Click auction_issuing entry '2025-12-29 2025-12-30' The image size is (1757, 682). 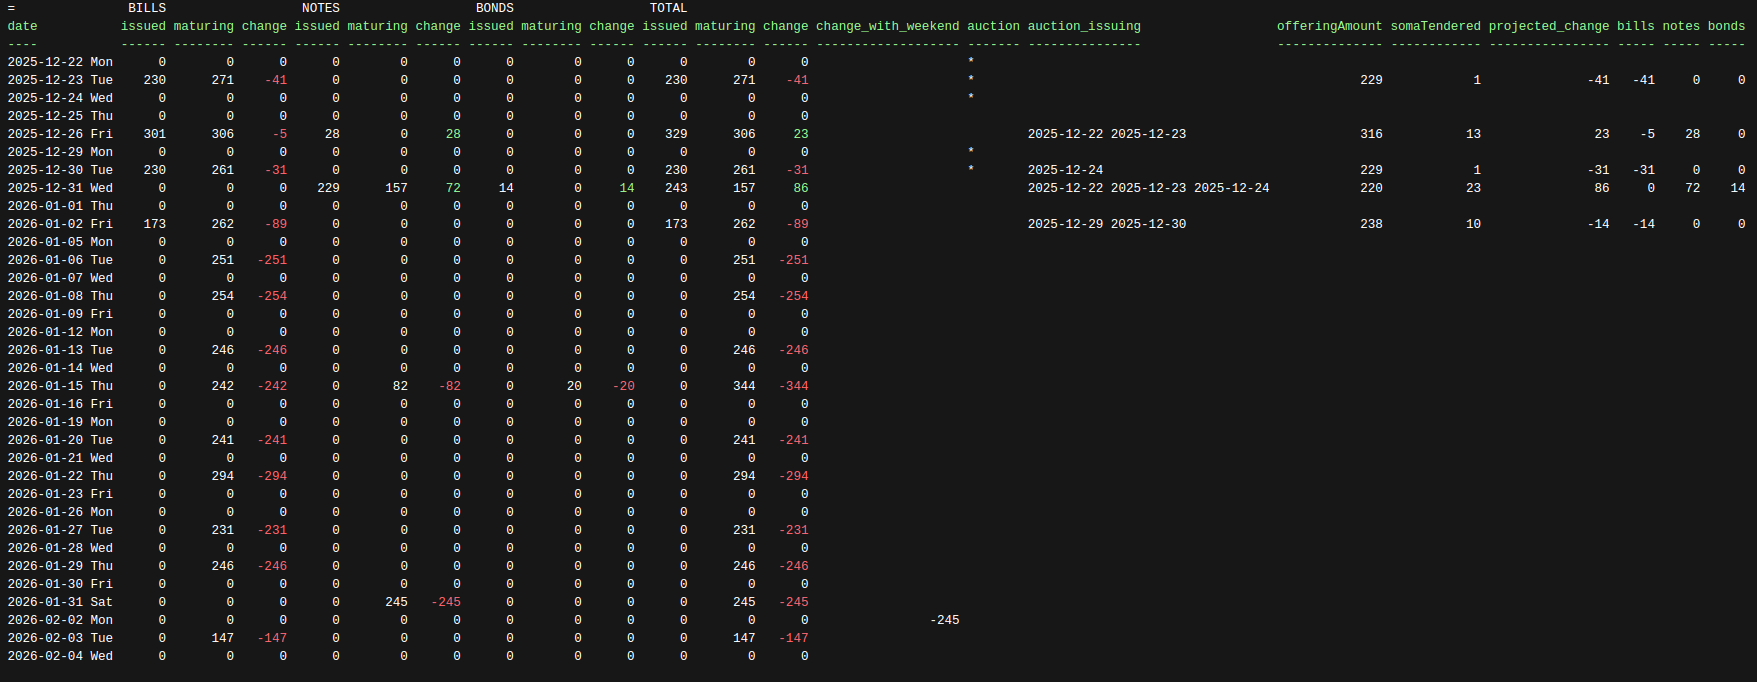[1107, 224]
